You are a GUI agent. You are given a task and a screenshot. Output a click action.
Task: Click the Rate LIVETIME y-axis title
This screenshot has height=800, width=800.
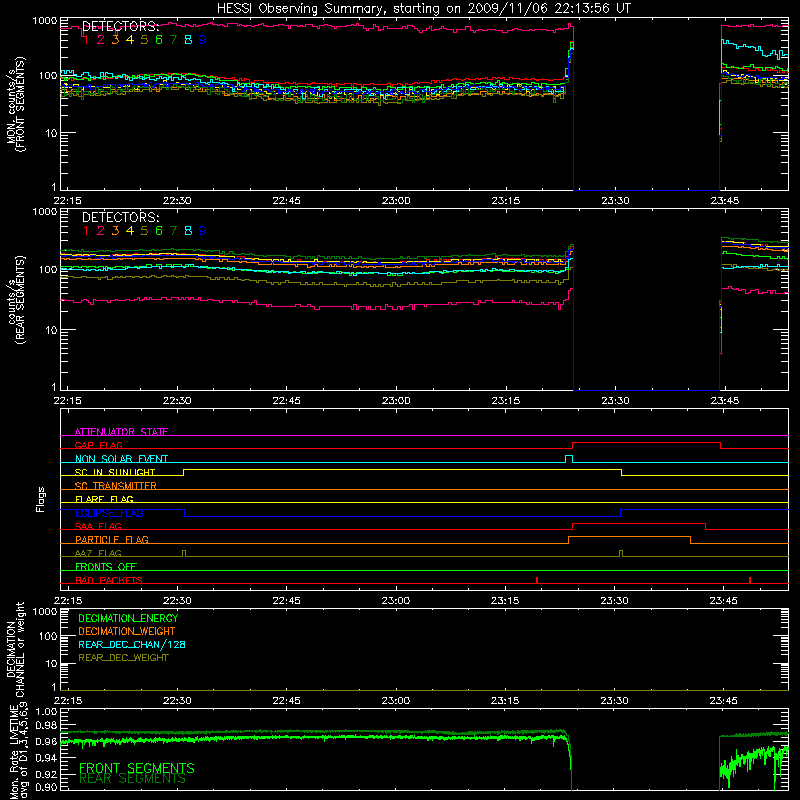(15, 751)
